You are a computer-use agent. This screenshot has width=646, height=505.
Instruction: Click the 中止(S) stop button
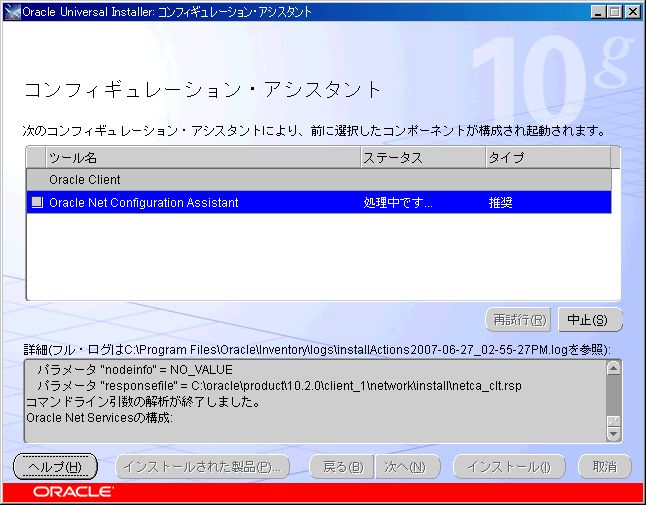[x=590, y=320]
